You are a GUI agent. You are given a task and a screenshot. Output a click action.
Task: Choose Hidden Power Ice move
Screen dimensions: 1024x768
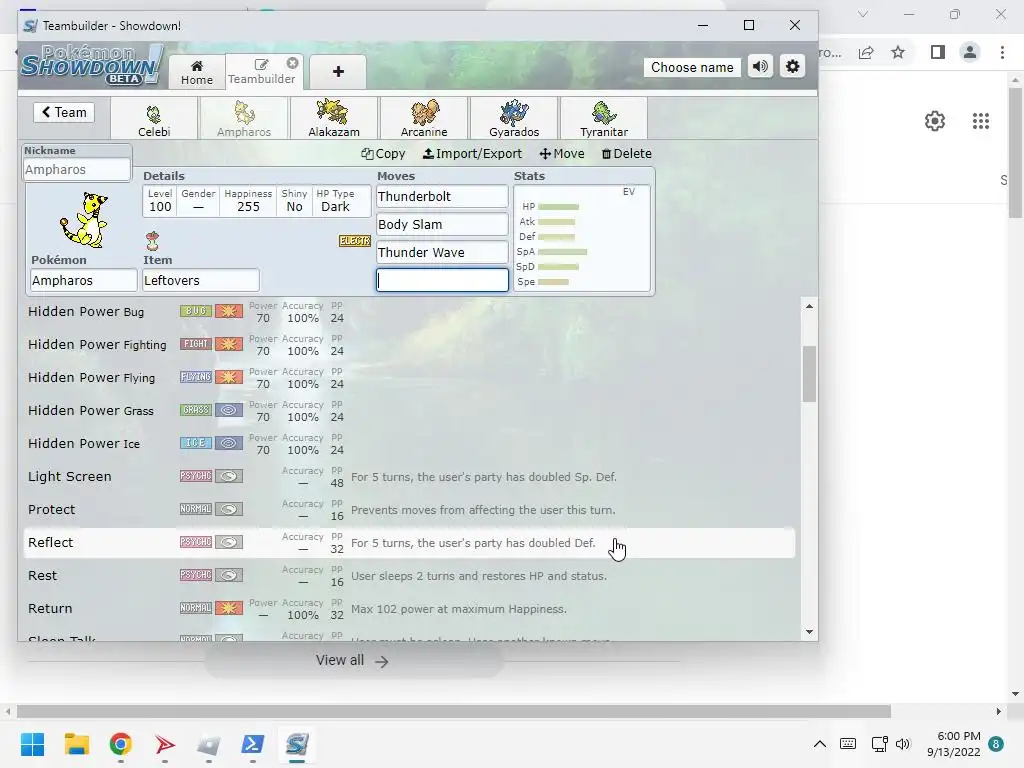pyautogui.click(x=409, y=444)
